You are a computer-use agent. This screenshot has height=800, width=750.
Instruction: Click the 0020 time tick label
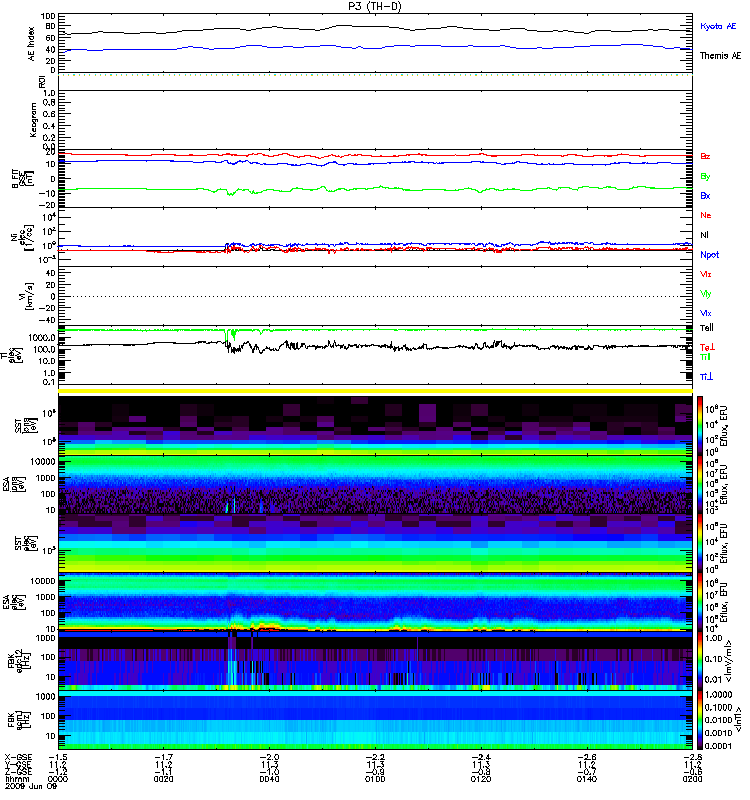tap(163, 779)
